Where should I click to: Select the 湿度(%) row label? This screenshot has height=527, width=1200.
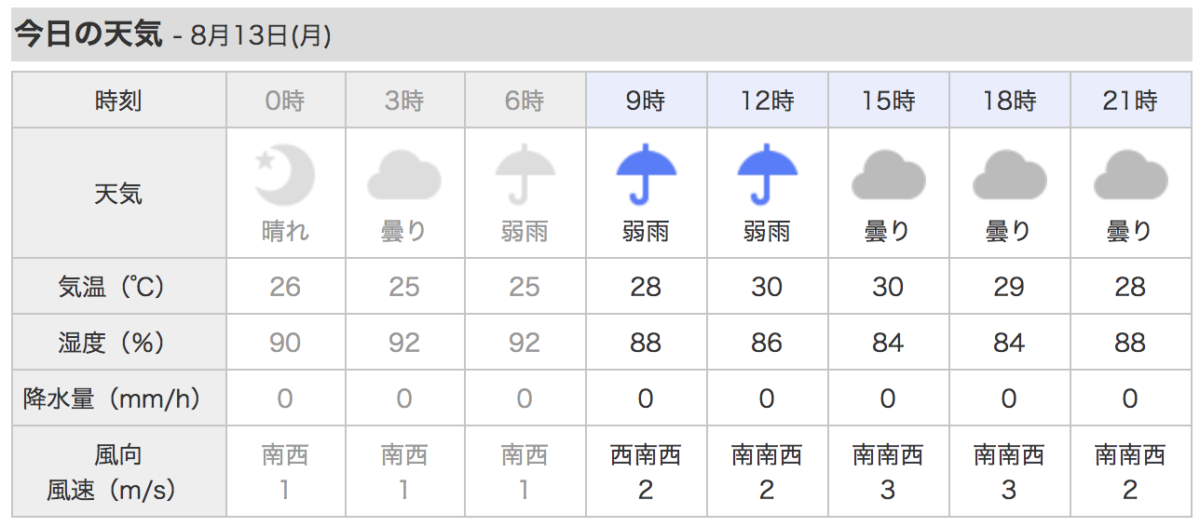click(x=111, y=343)
